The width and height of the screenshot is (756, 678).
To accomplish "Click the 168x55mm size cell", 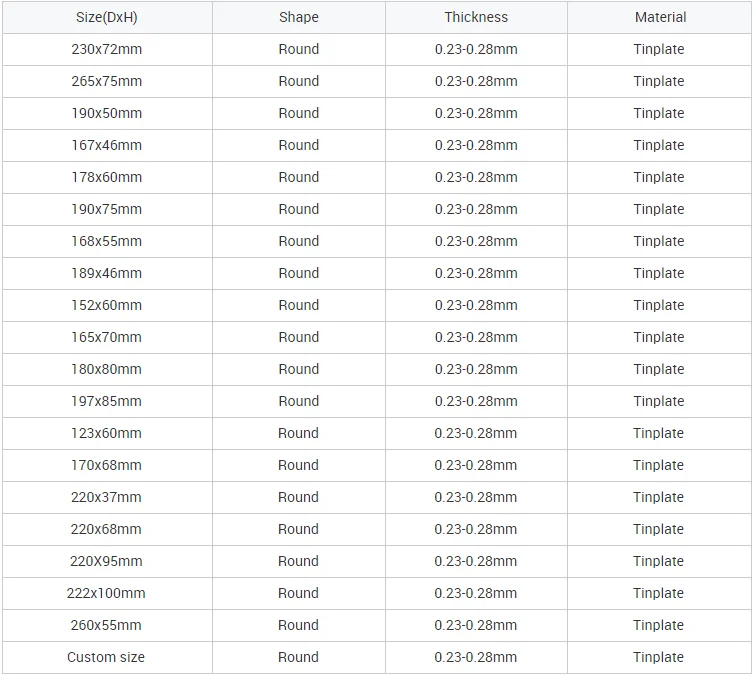I will (106, 241).
